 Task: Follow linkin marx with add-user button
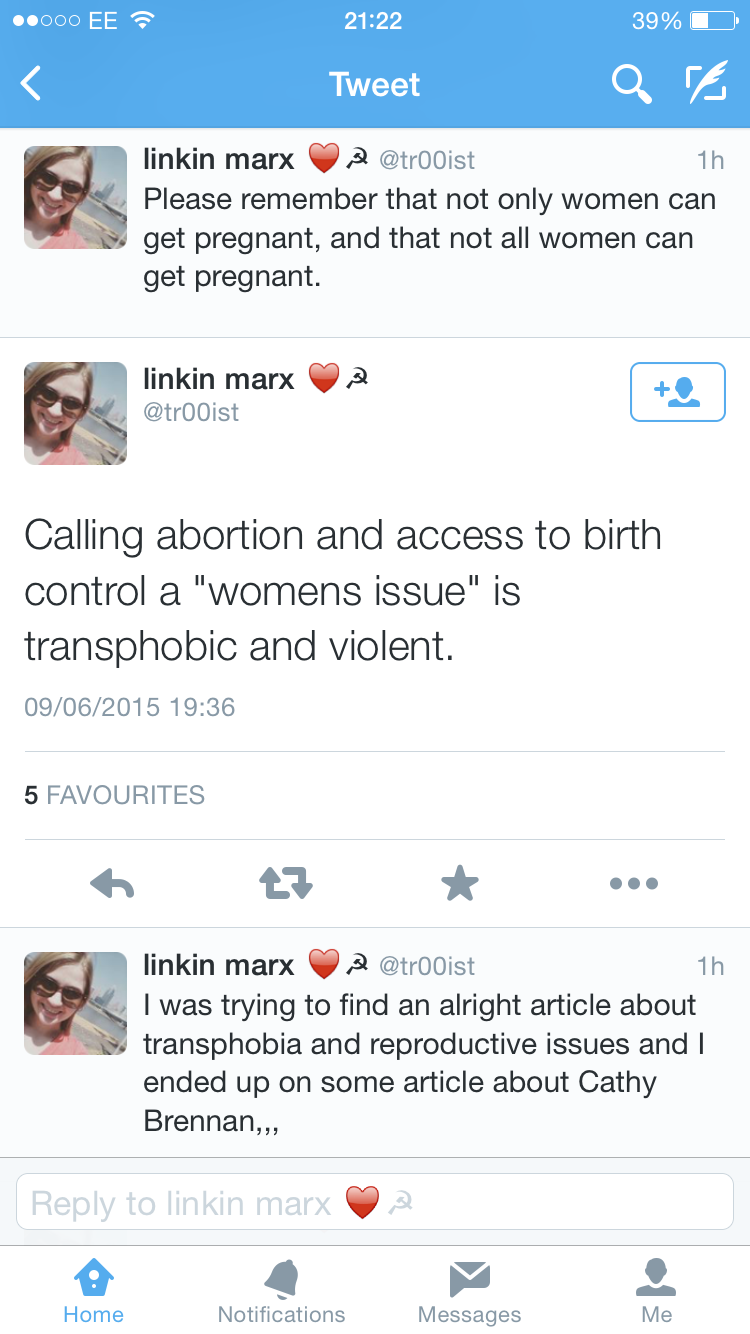677,392
